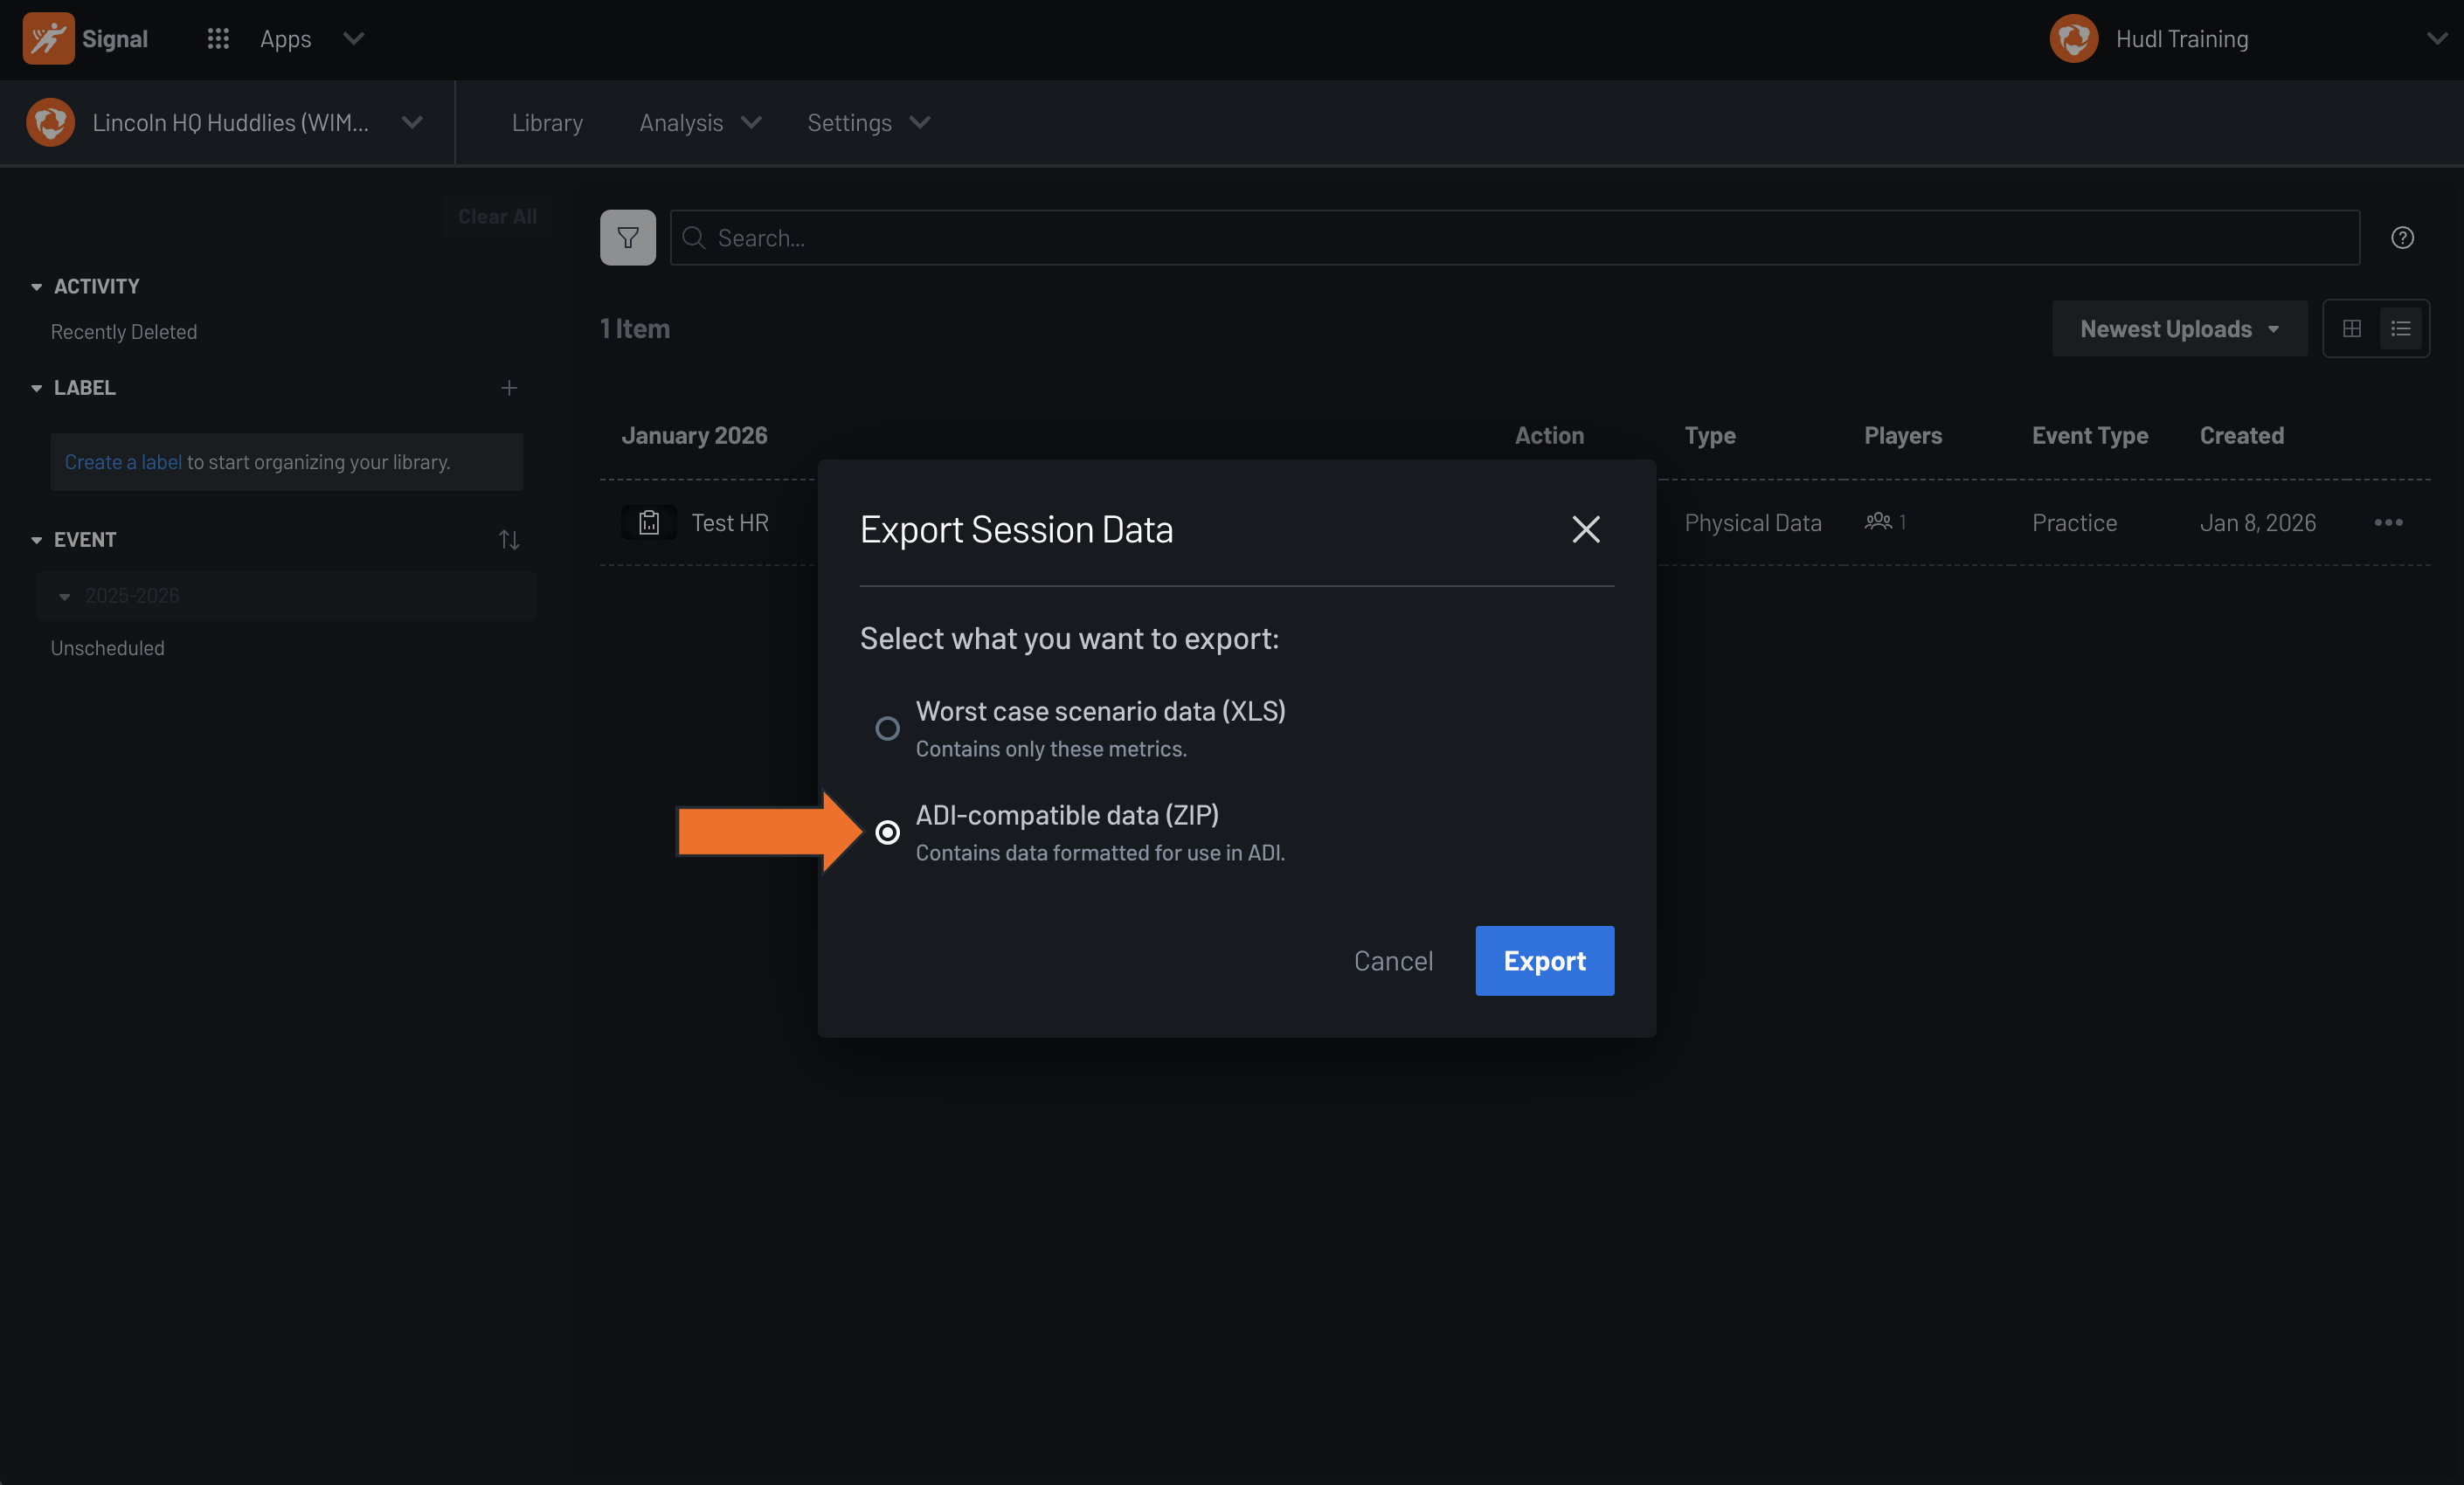Switch to list view icon
Image resolution: width=2464 pixels, height=1485 pixels.
coord(2401,328)
